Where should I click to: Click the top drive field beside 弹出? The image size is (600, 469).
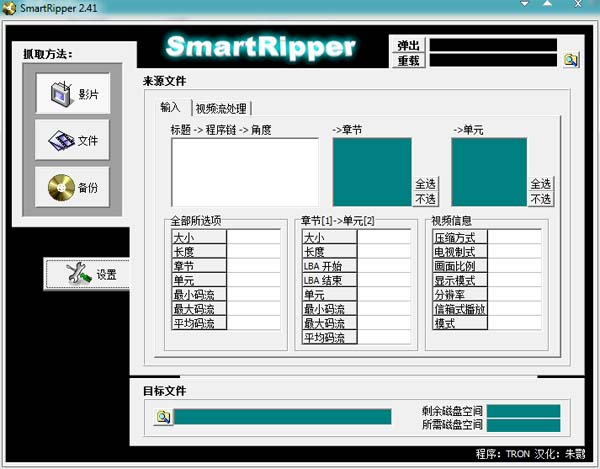click(493, 45)
